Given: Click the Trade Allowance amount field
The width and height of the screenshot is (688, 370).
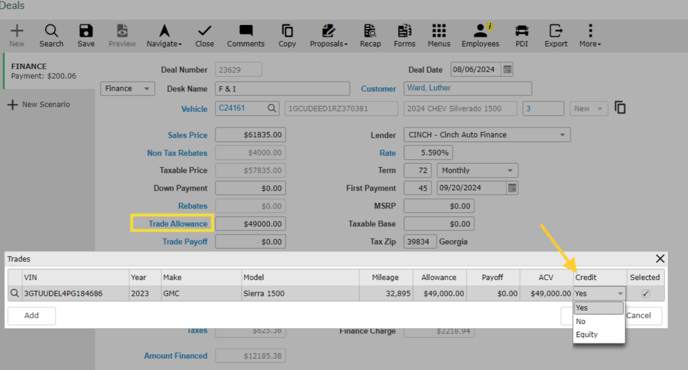Looking at the screenshot, I should (250, 224).
